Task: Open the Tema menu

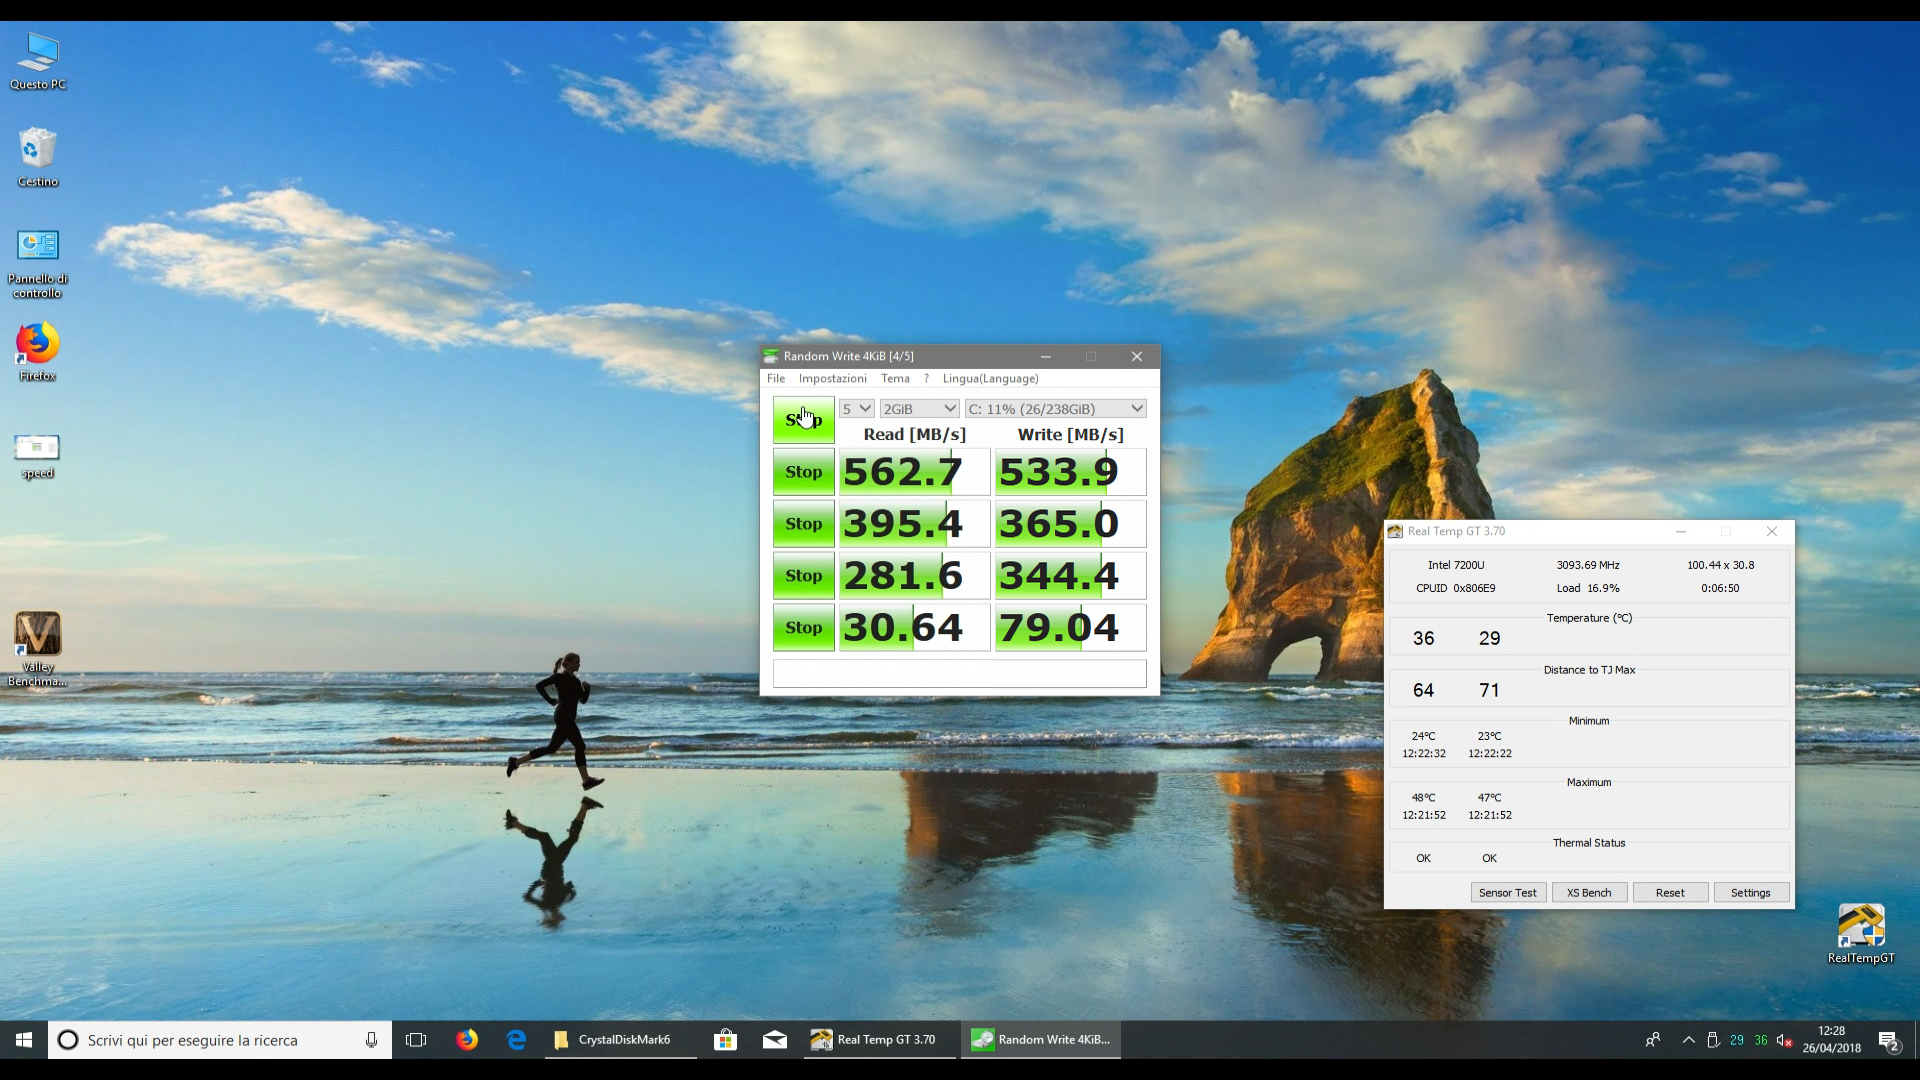Action: 895,379
